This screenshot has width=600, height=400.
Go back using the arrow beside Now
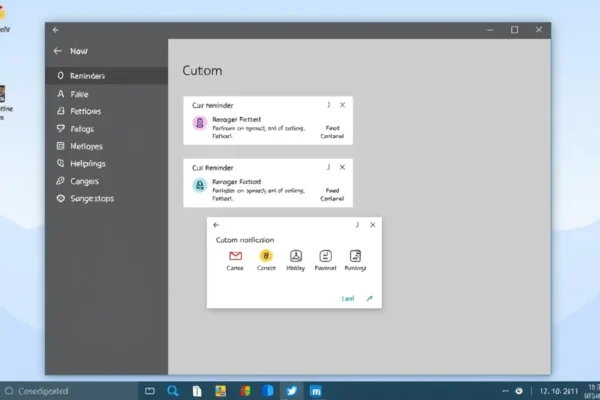[x=58, y=51]
